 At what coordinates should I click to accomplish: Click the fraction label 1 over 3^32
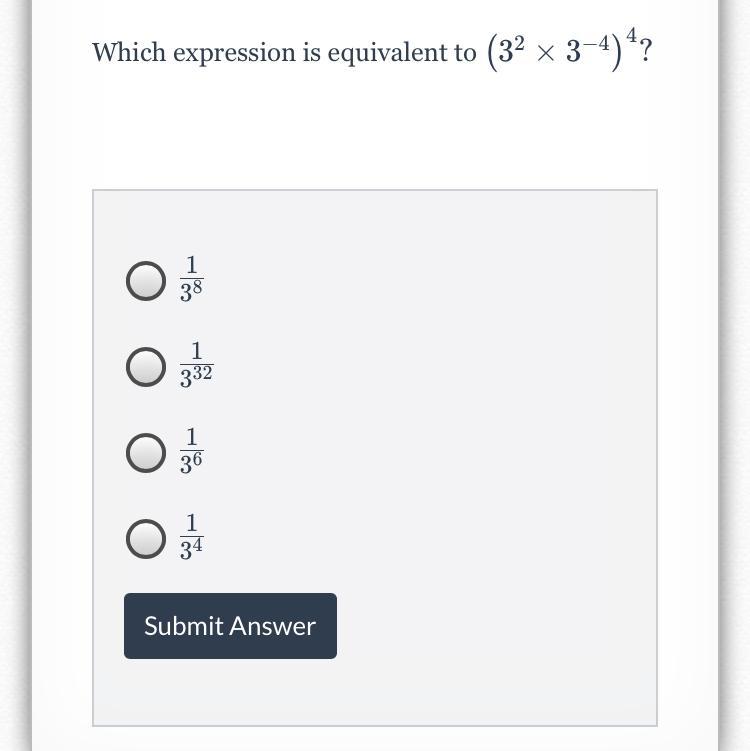(x=196, y=365)
